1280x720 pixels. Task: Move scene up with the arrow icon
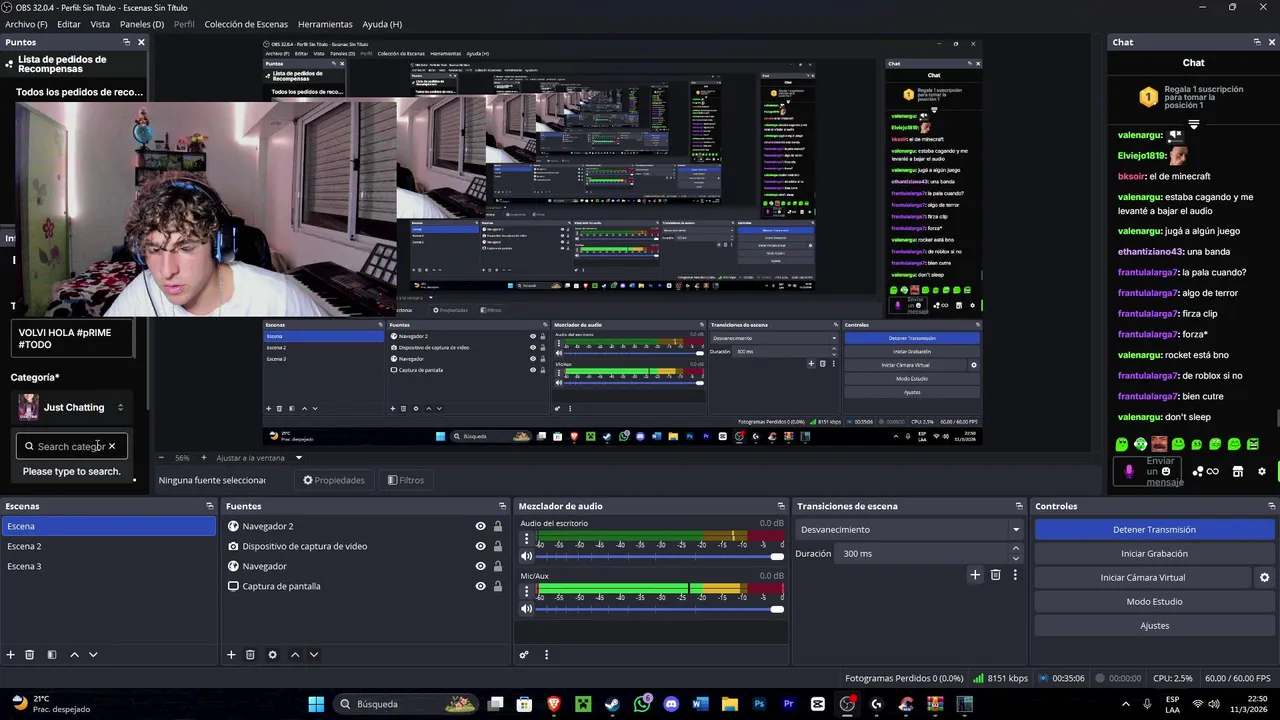74,655
